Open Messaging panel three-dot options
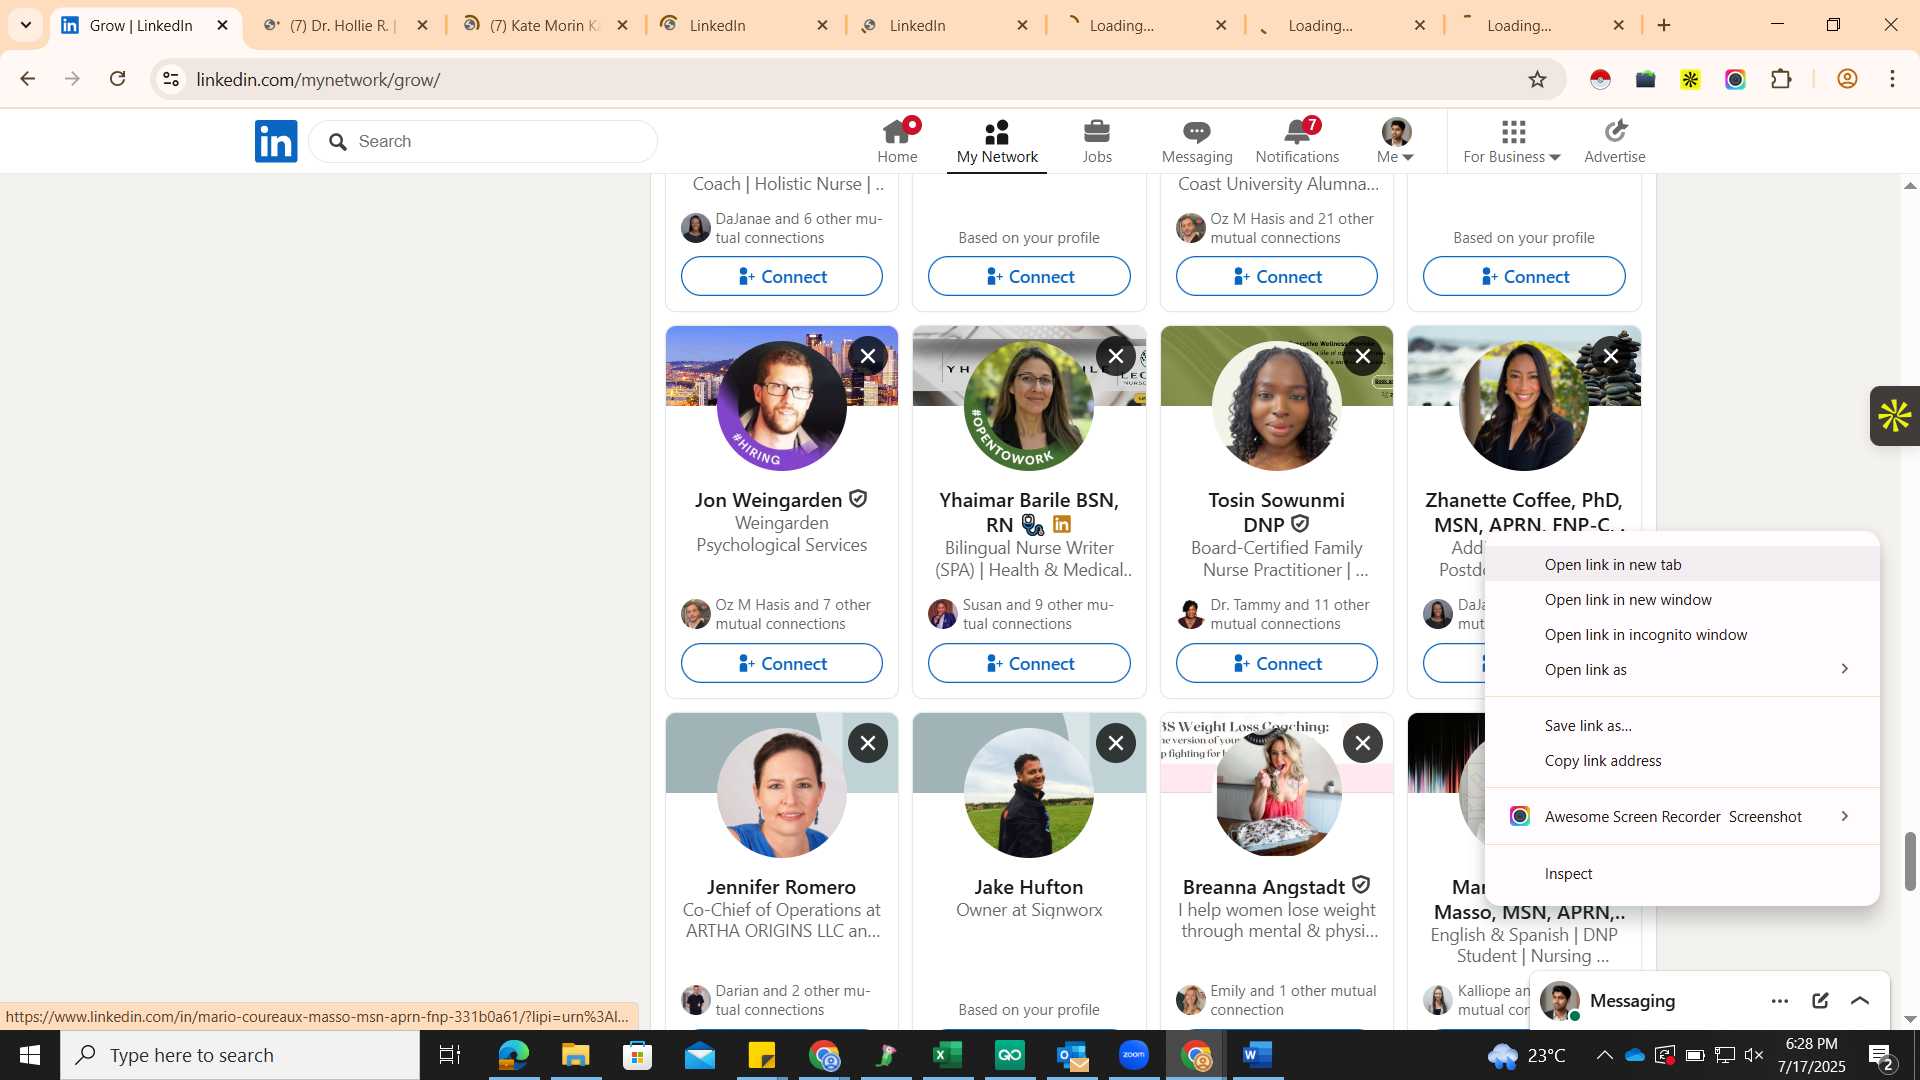 pyautogui.click(x=1780, y=1001)
